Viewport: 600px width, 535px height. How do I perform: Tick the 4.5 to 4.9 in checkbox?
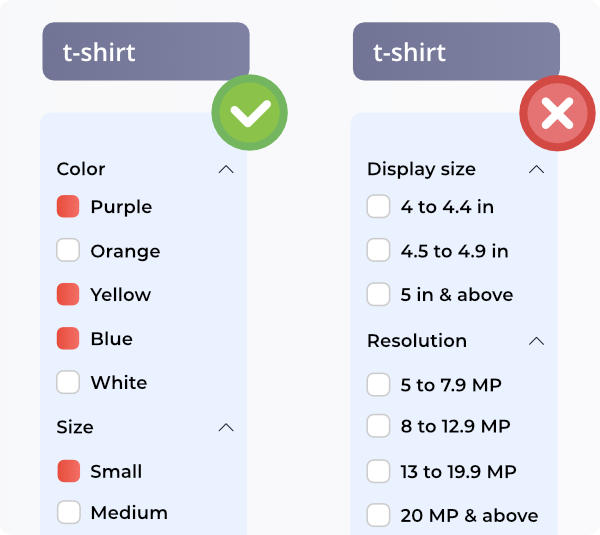coord(378,251)
